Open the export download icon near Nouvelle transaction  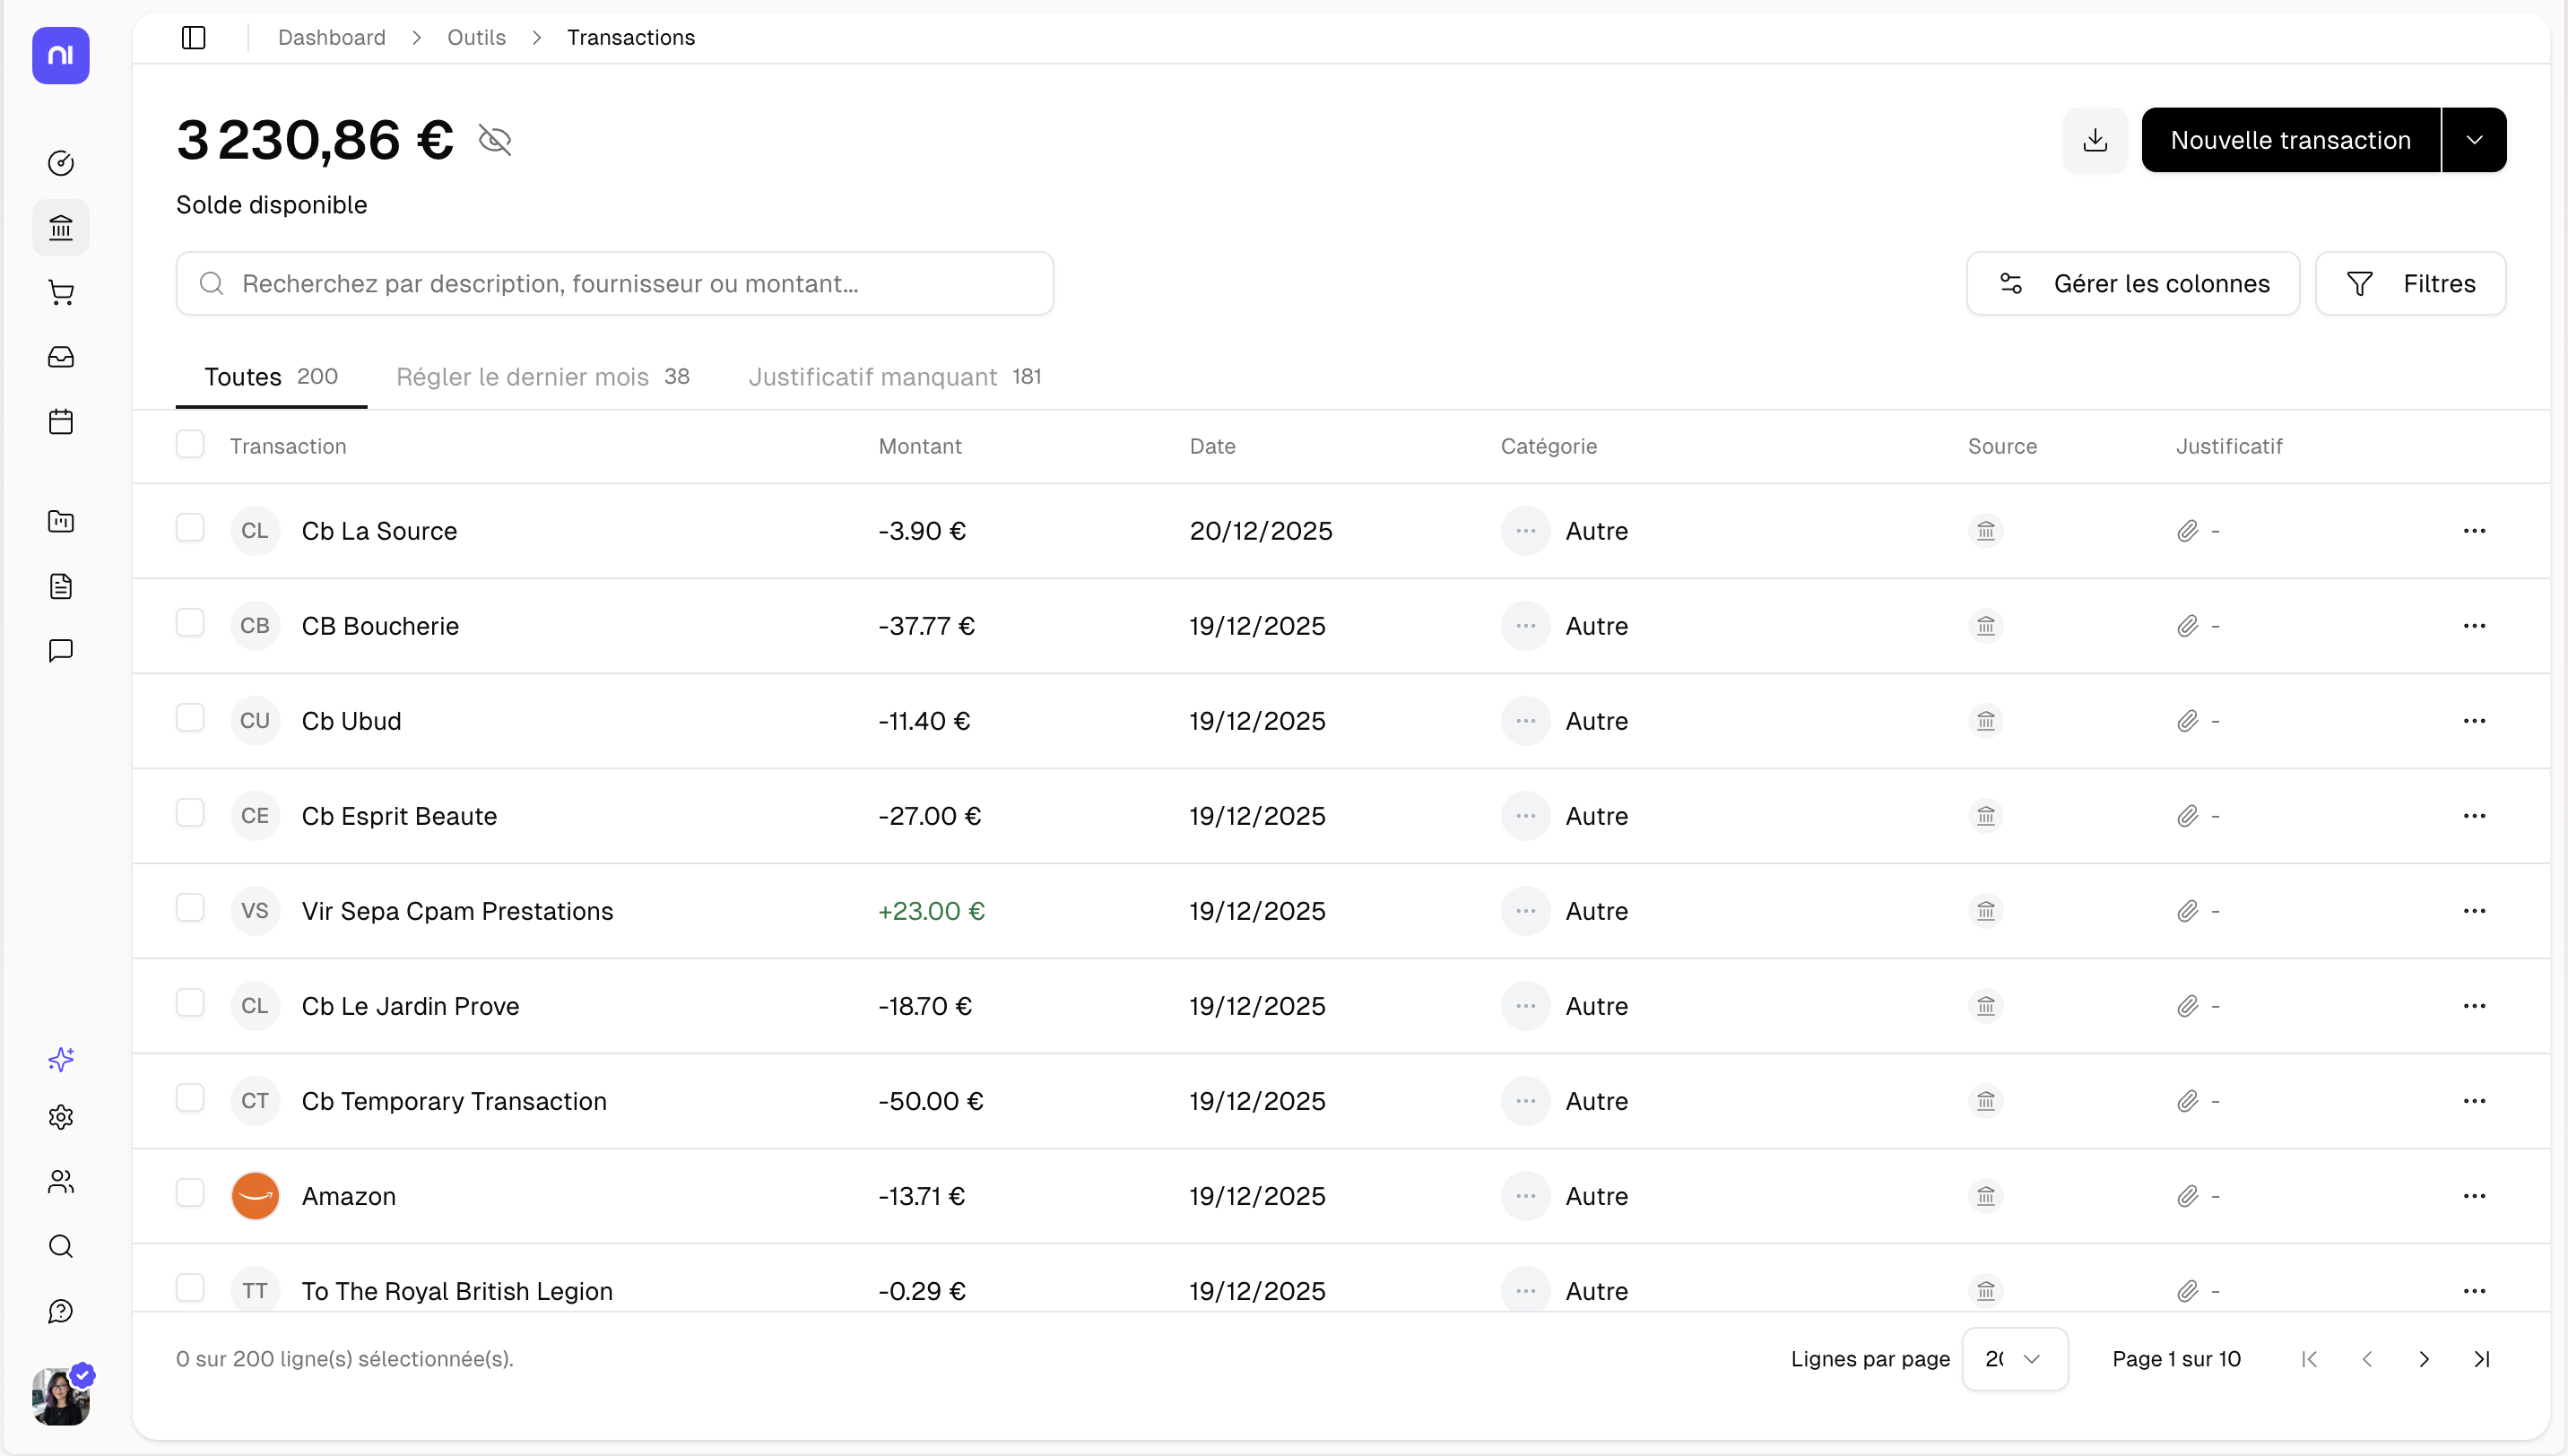coord(2095,139)
